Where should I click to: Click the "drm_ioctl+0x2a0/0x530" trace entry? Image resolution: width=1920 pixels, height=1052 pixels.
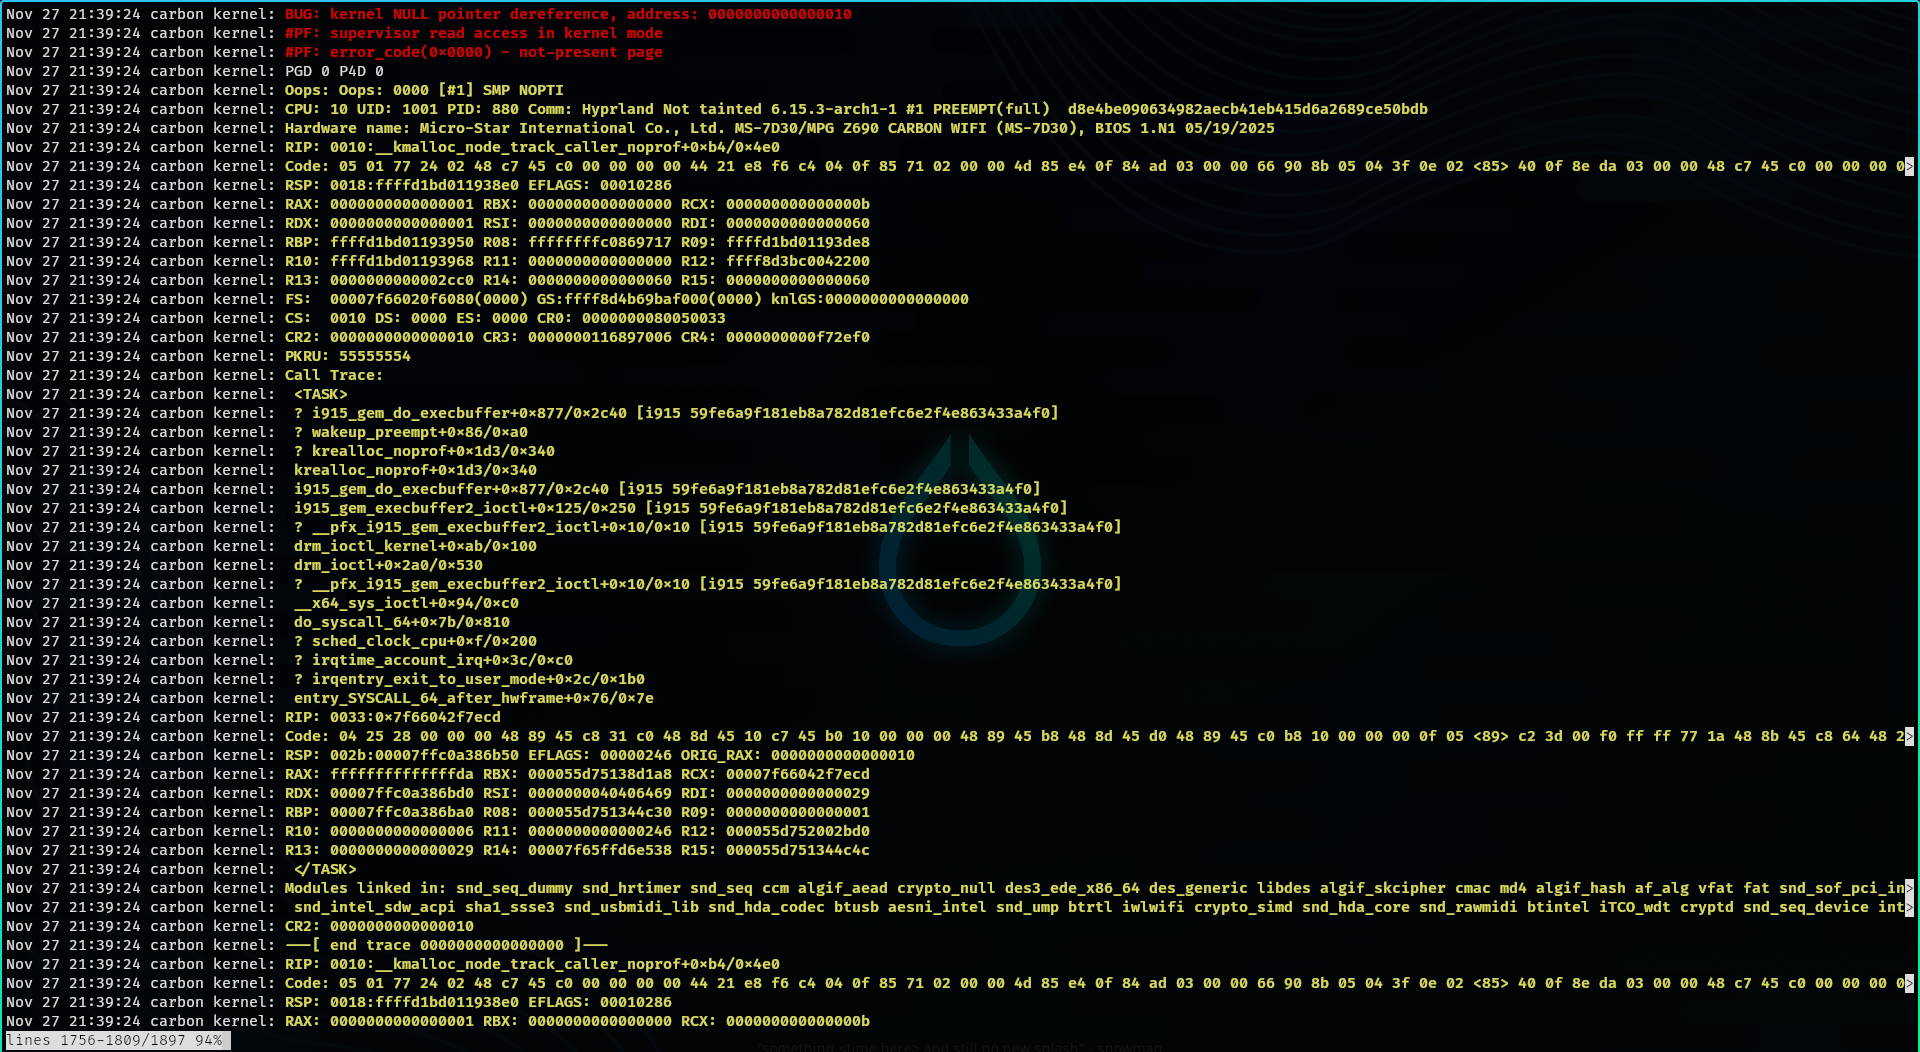(x=388, y=566)
